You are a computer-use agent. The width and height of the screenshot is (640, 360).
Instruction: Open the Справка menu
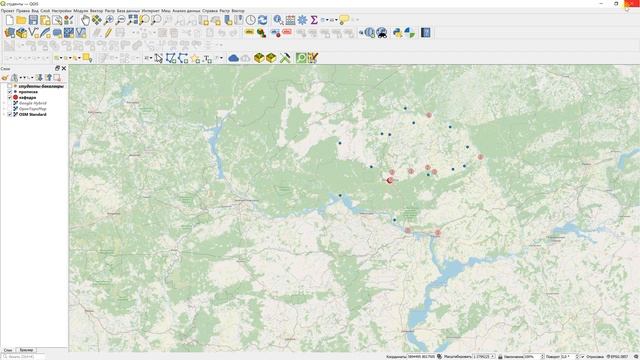click(210, 11)
